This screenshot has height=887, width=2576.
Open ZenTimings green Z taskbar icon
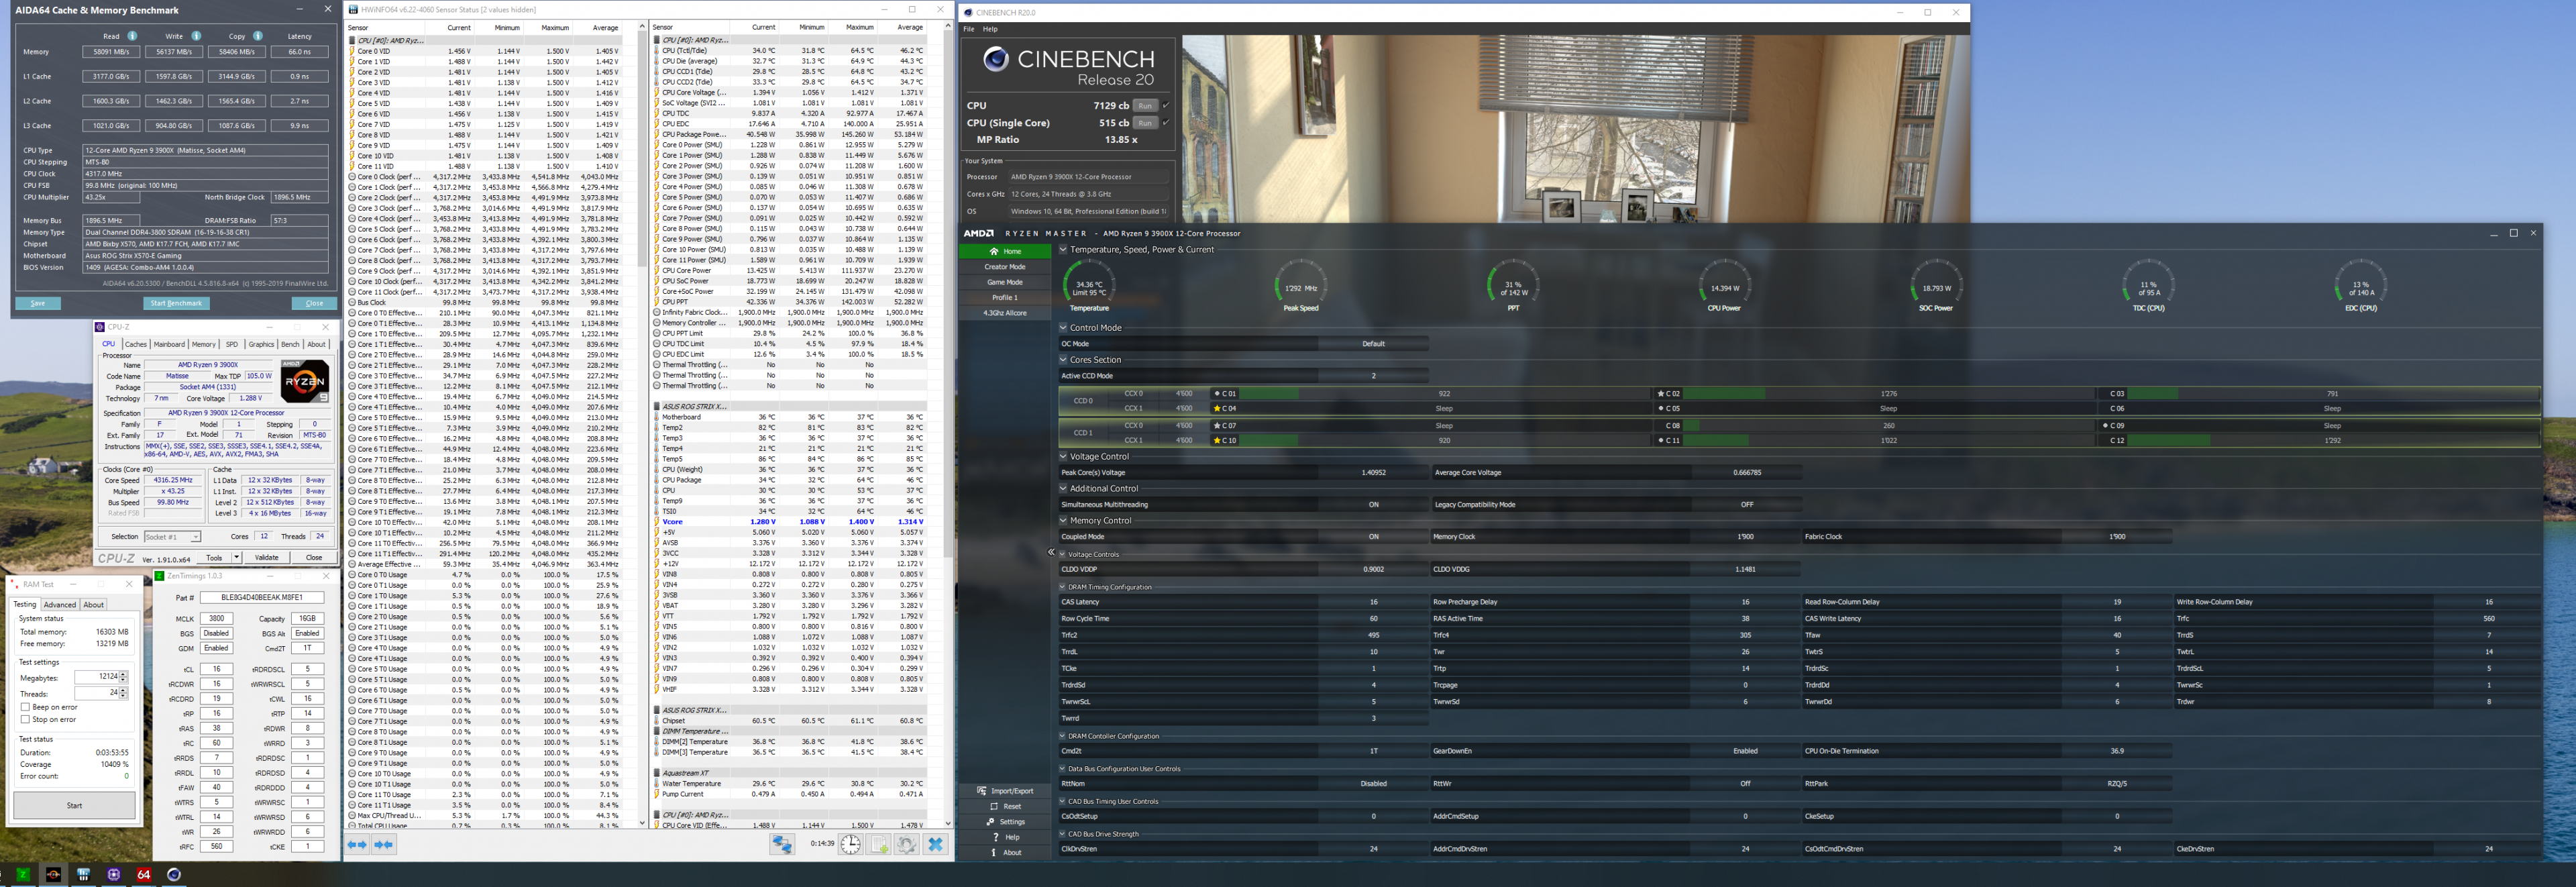(x=22, y=874)
